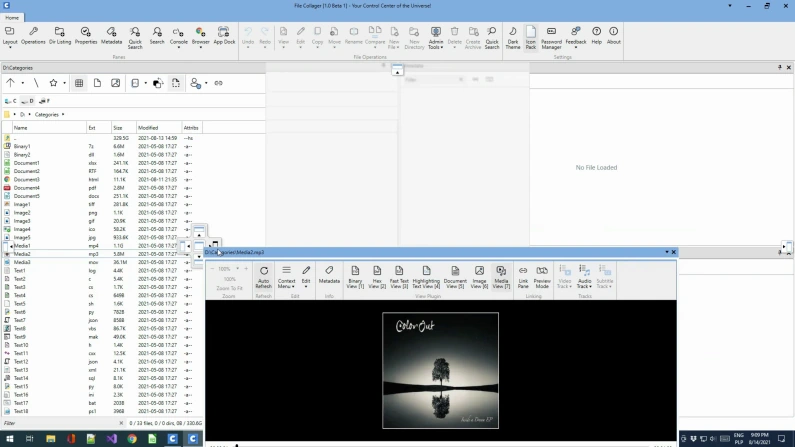Switch to Fast Text View [3]
This screenshot has height=447, width=795.
(x=399, y=277)
